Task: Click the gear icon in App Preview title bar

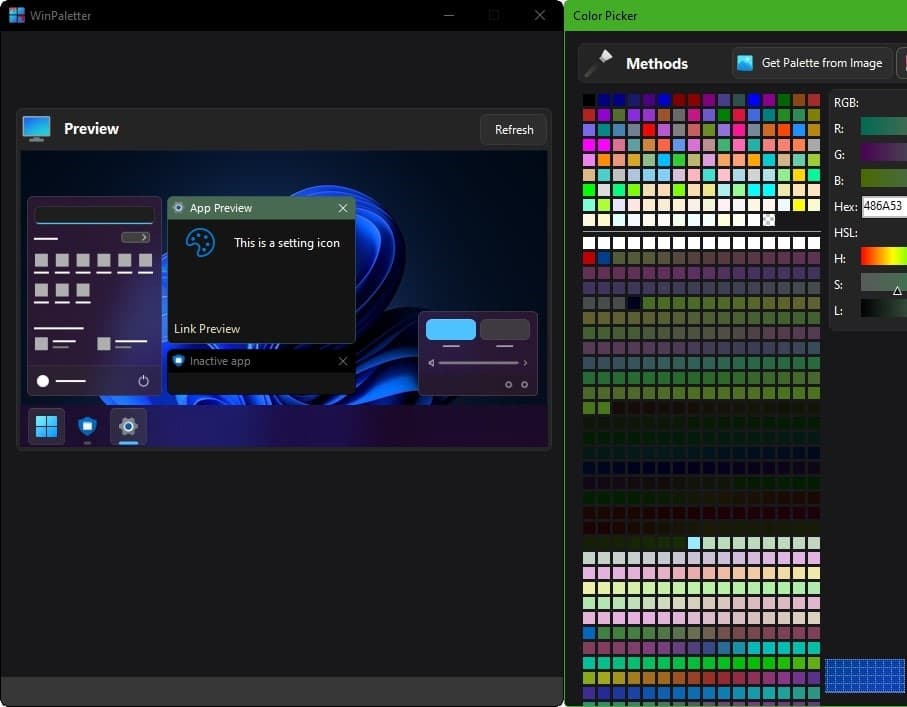Action: tap(179, 208)
